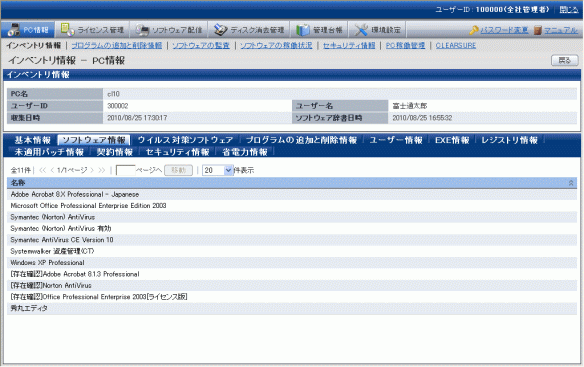
Task: Switch to 省電力情報 tab
Action: click(245, 152)
